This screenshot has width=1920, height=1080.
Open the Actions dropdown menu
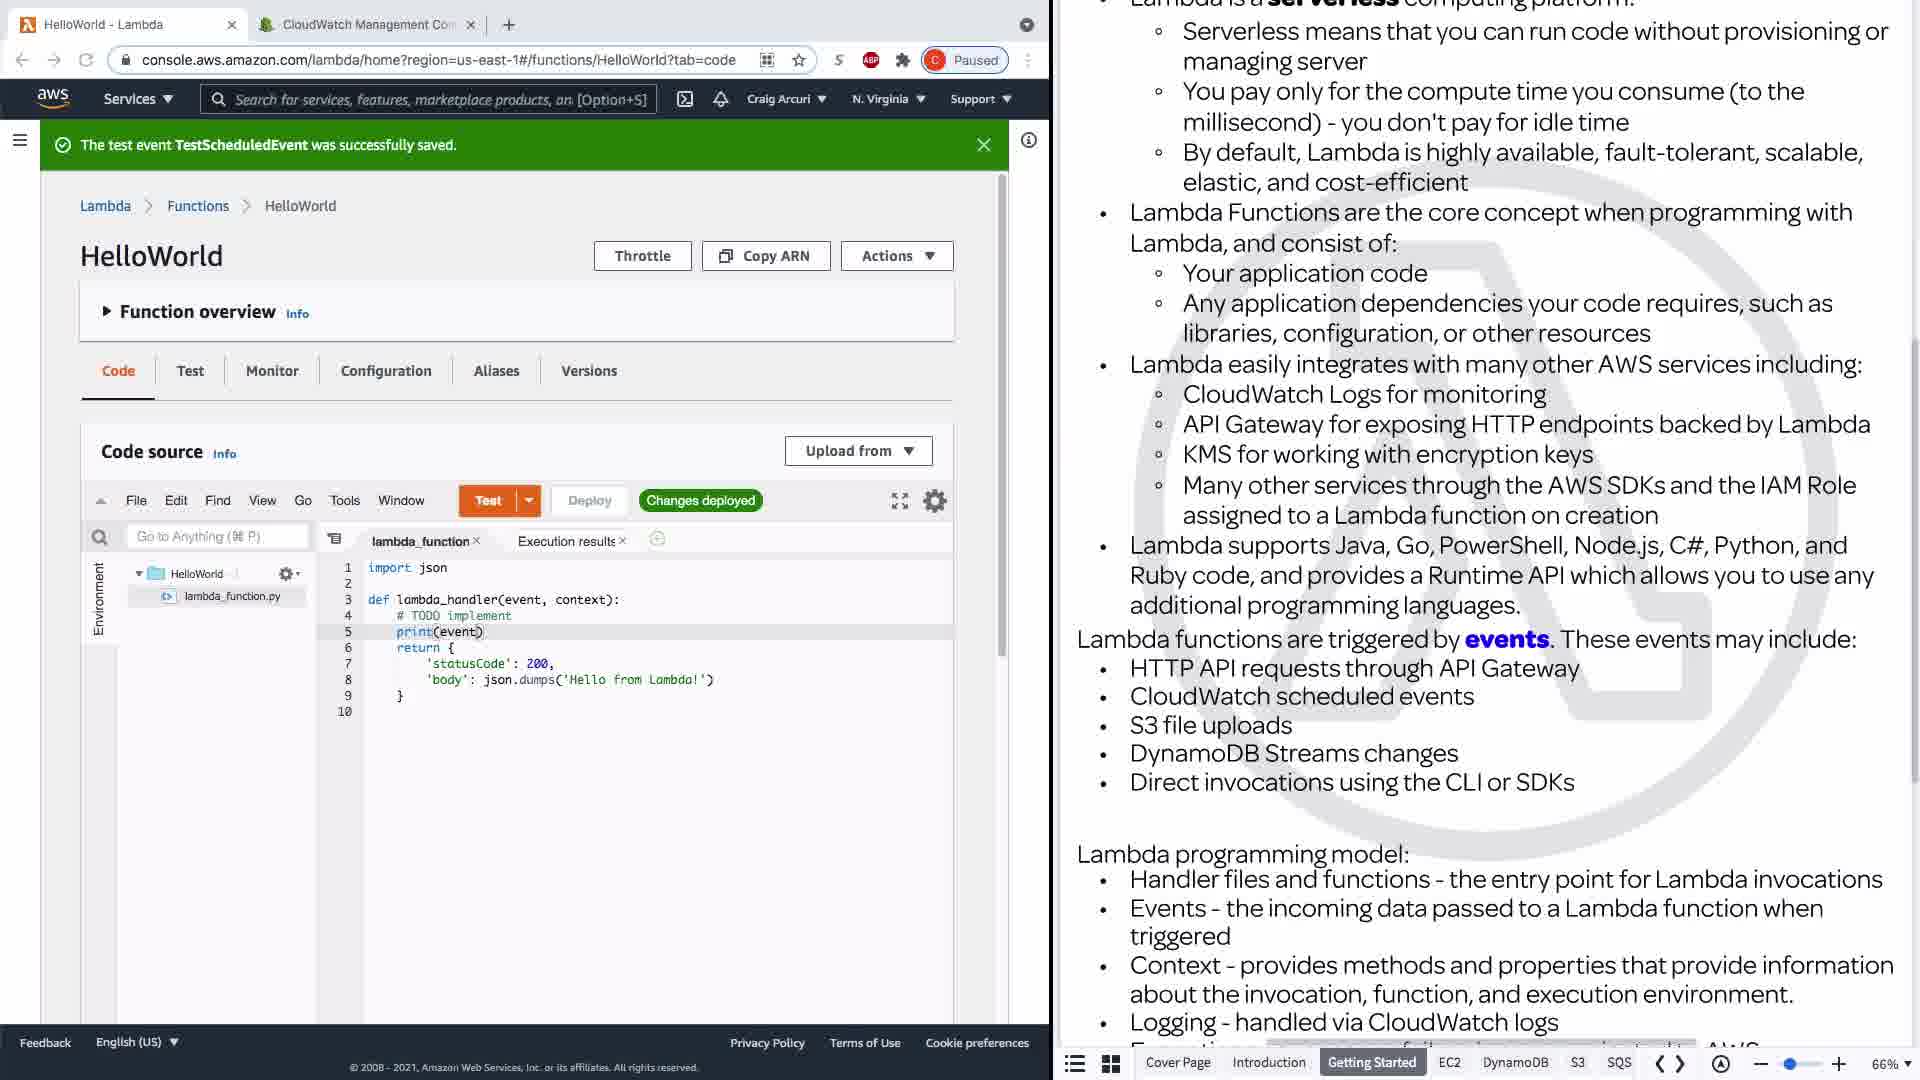897,256
